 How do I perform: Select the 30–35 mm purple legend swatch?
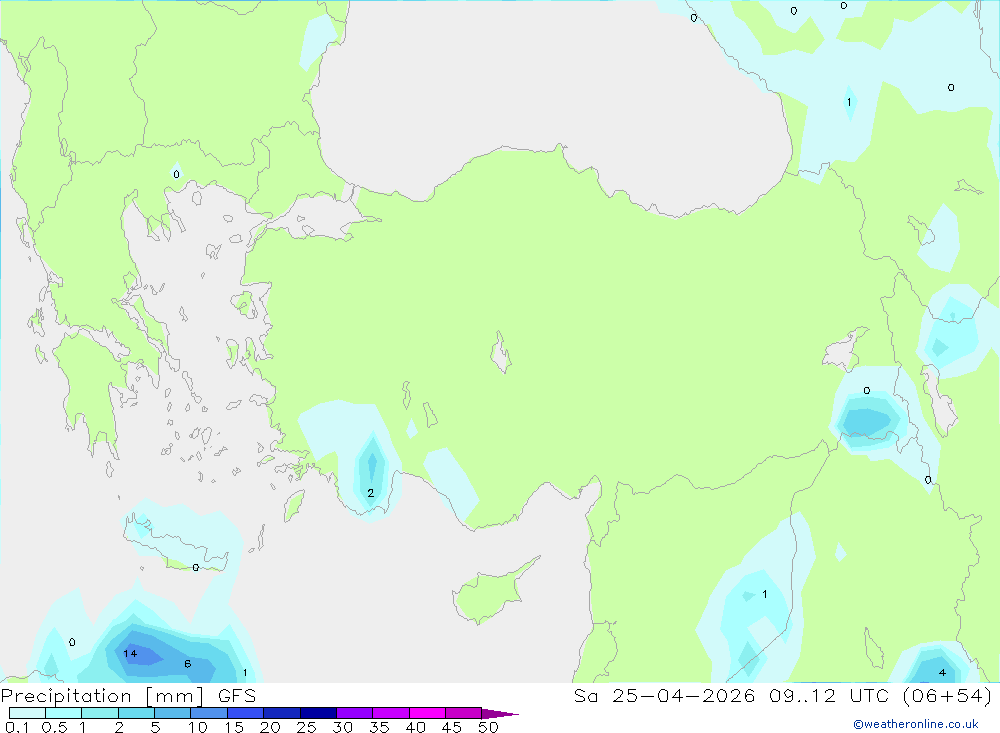[x=355, y=713]
